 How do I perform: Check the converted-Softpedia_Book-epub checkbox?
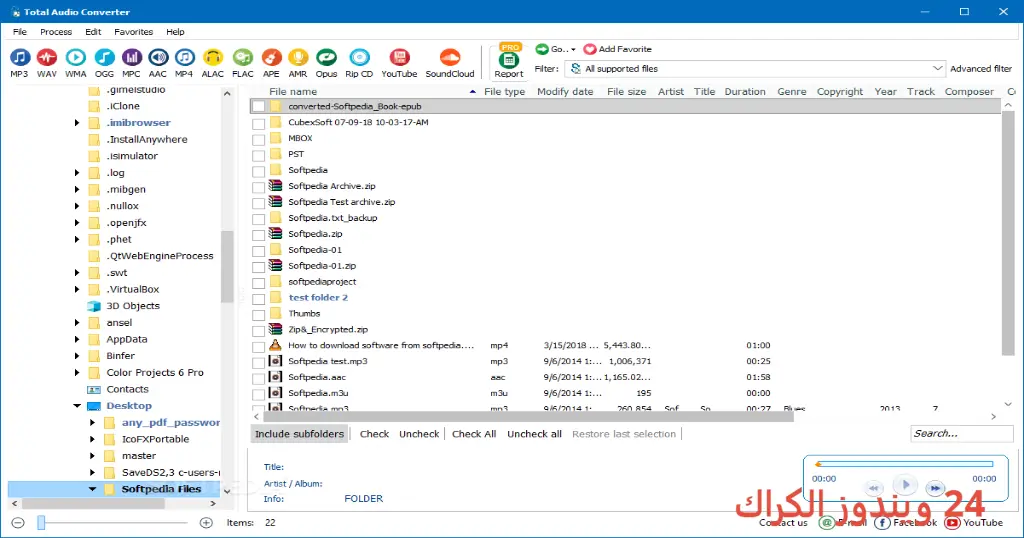[x=259, y=106]
